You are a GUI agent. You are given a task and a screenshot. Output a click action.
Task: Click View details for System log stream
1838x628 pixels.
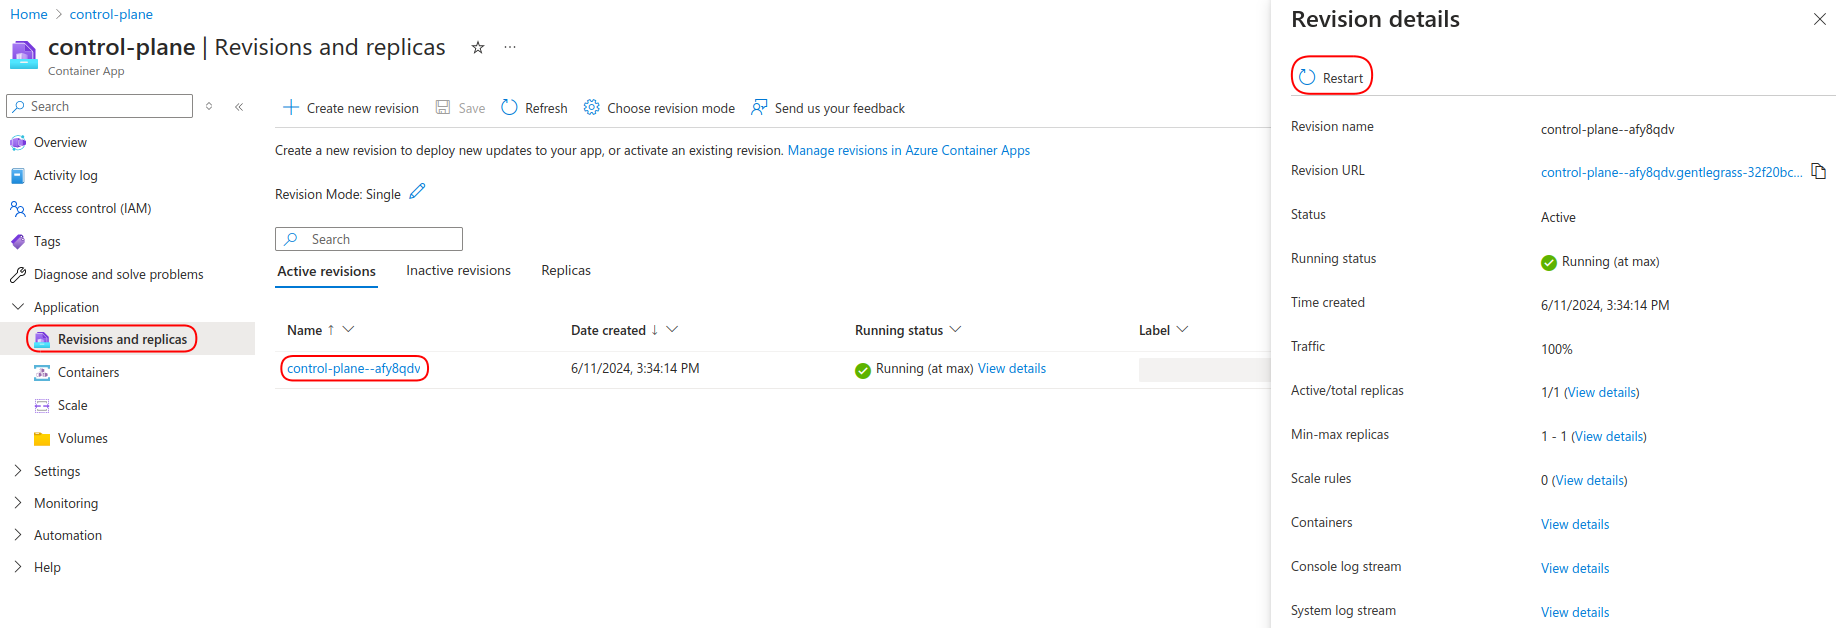(x=1575, y=612)
